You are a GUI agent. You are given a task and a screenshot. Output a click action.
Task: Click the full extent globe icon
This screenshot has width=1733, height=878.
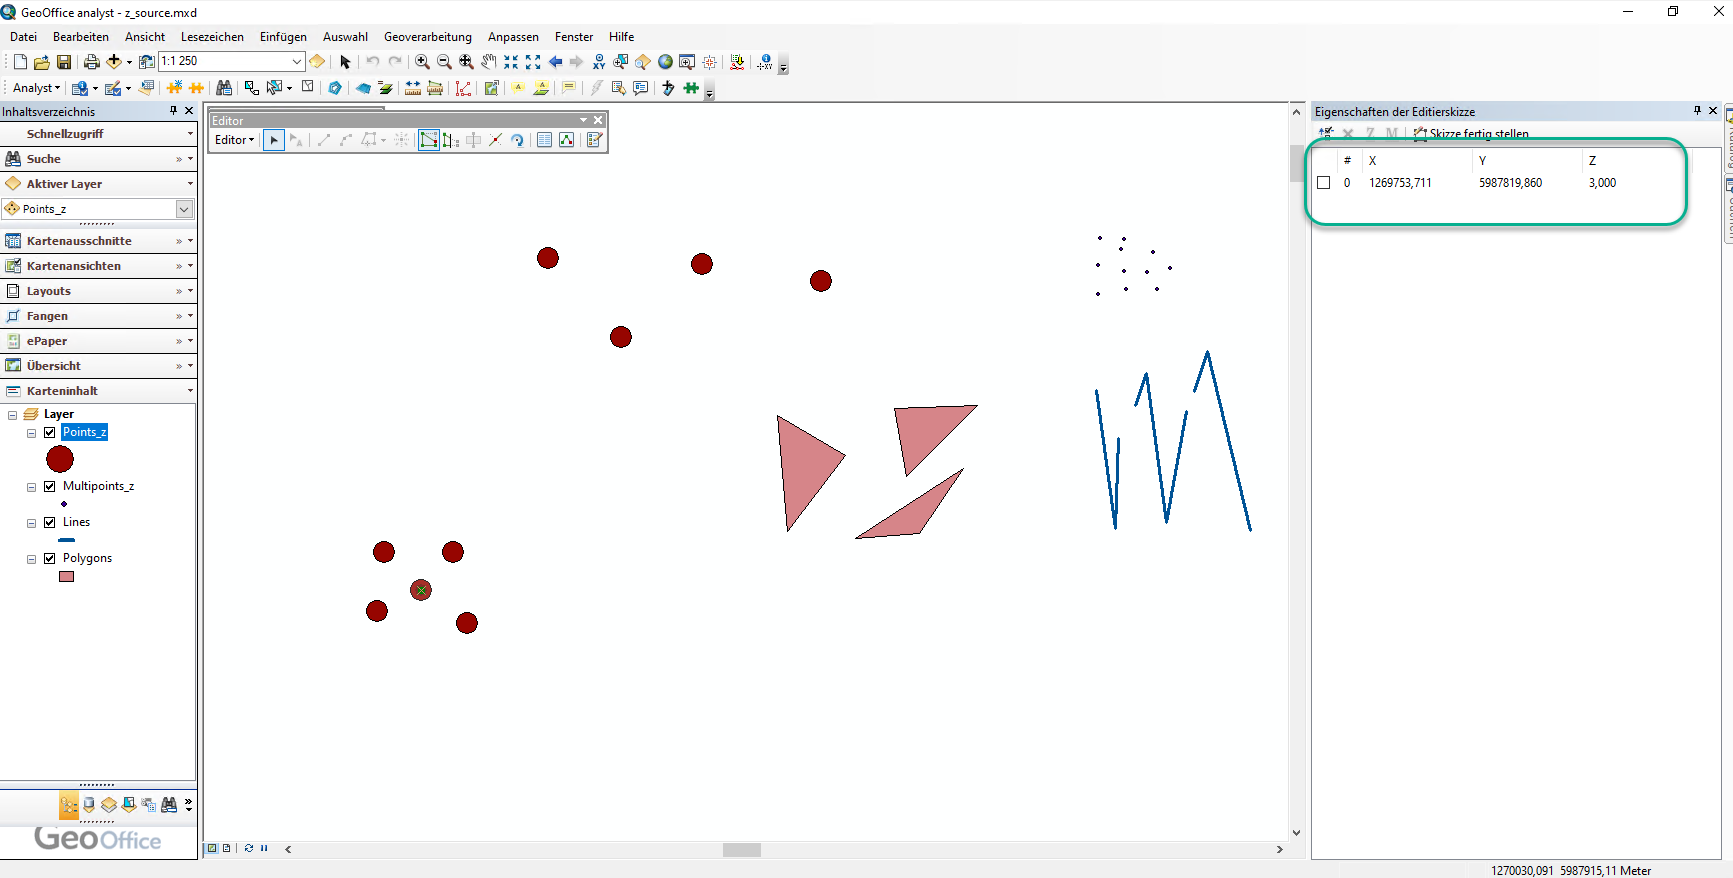[x=665, y=62]
